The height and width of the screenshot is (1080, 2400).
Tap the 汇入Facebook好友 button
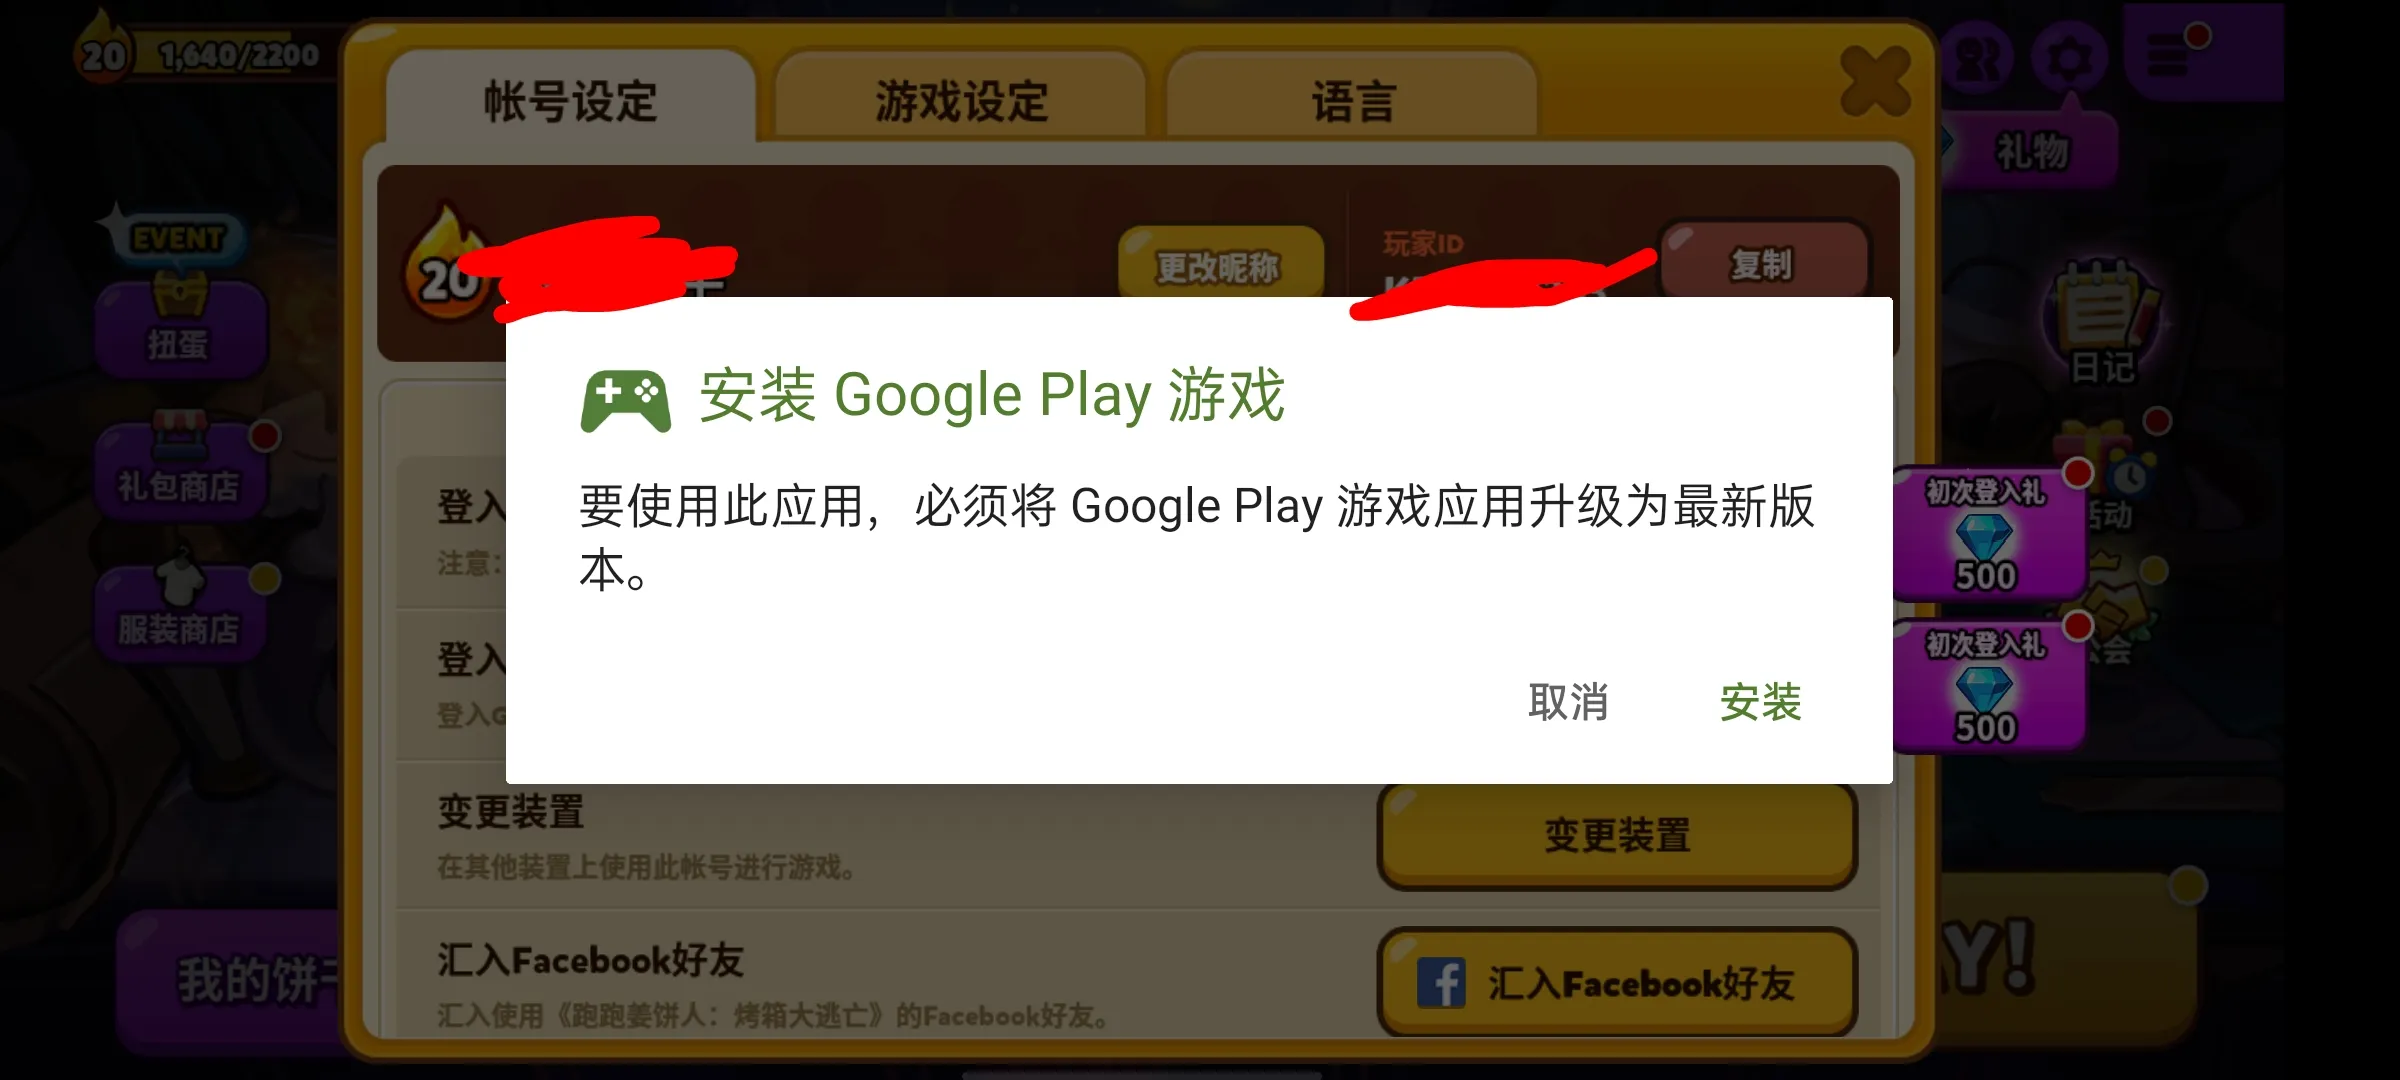[1617, 983]
